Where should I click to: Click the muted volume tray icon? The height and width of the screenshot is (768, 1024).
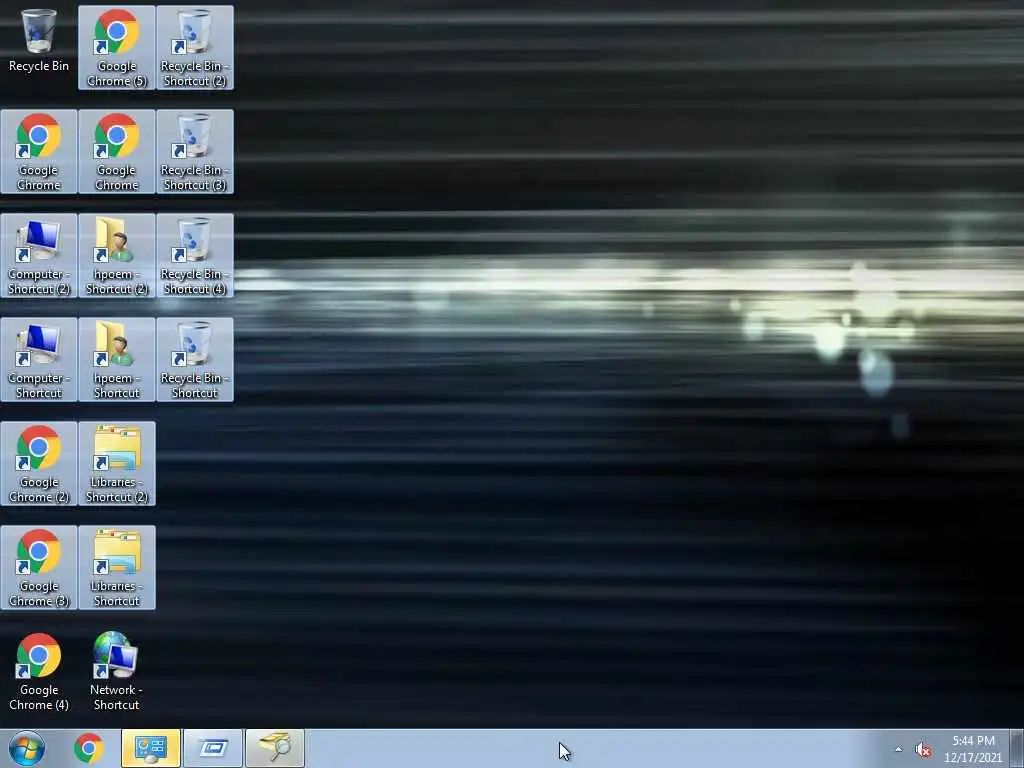[x=923, y=750]
